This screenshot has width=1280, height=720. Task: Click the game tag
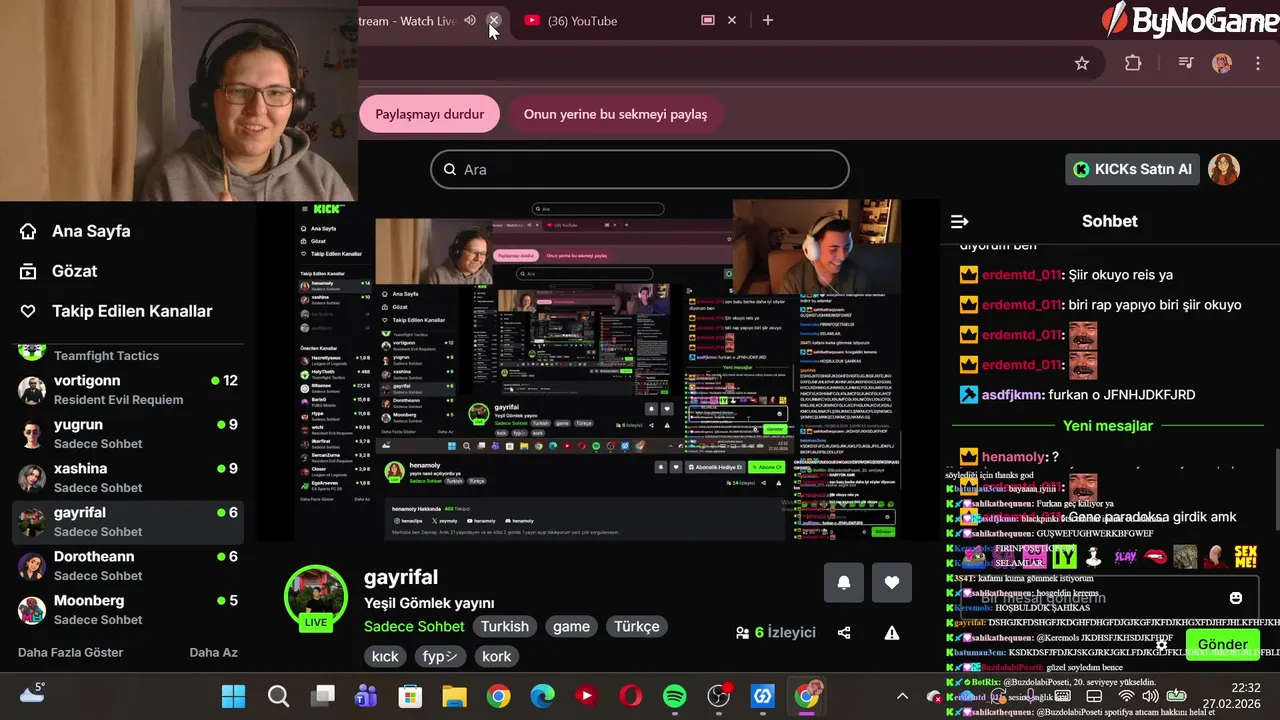pyautogui.click(x=571, y=626)
